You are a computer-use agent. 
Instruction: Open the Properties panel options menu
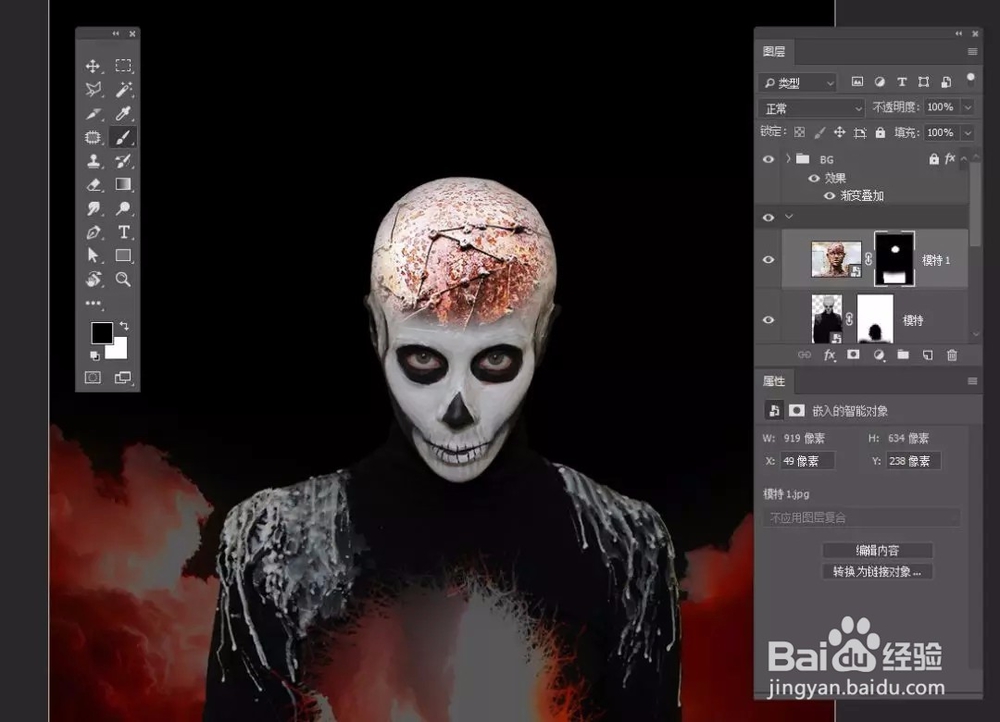coord(972,381)
